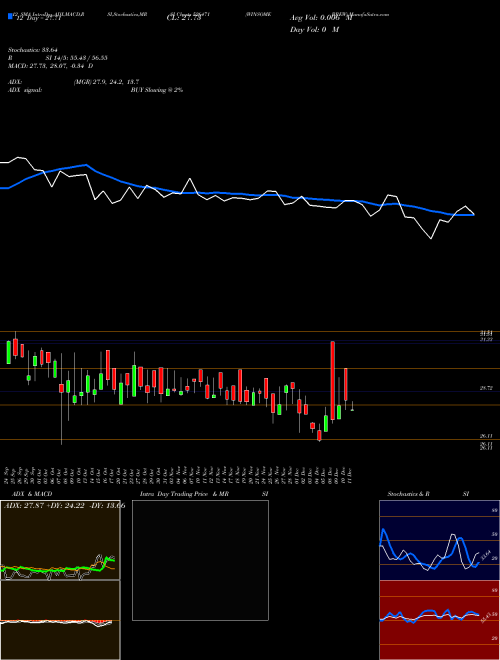This screenshot has height=660, width=500.
Task: Click the 'Stochastics & R' panel heading
Action: [x=409, y=494]
